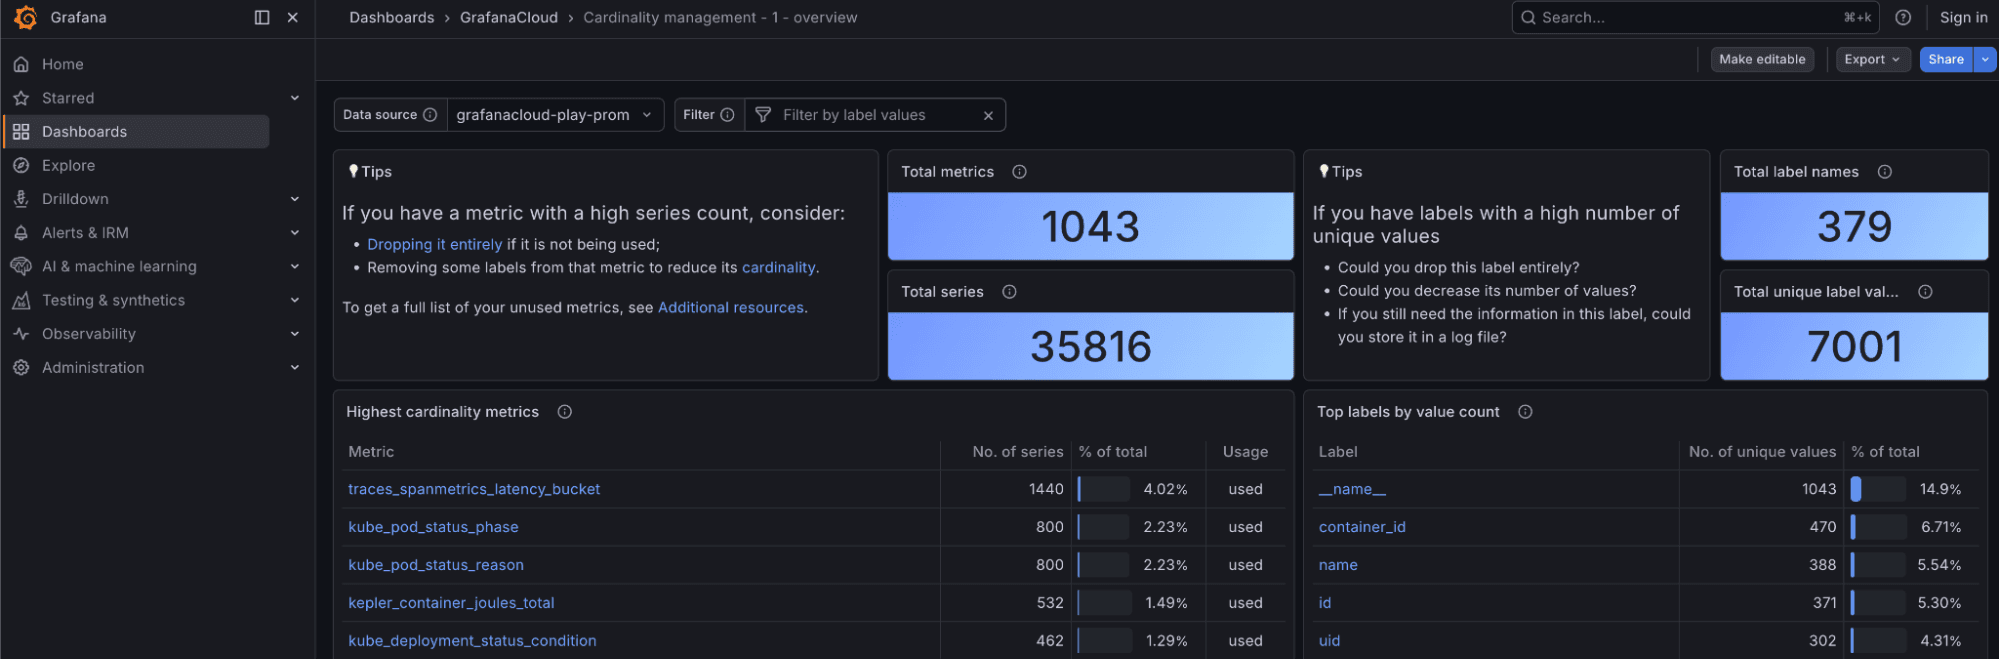Open Home from the sidebar
This screenshot has height=659, width=1999.
[62, 64]
